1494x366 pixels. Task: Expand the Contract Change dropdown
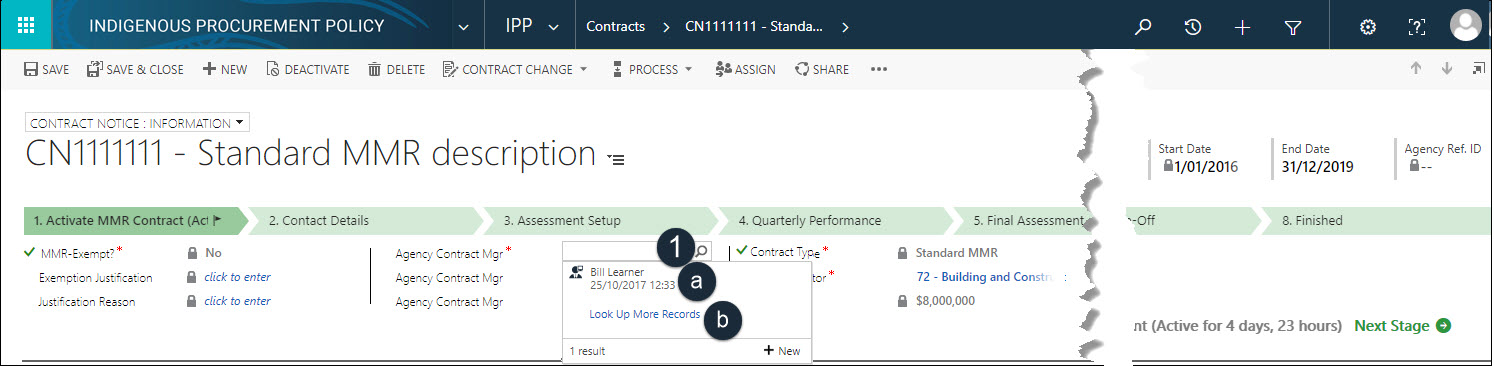click(x=515, y=70)
